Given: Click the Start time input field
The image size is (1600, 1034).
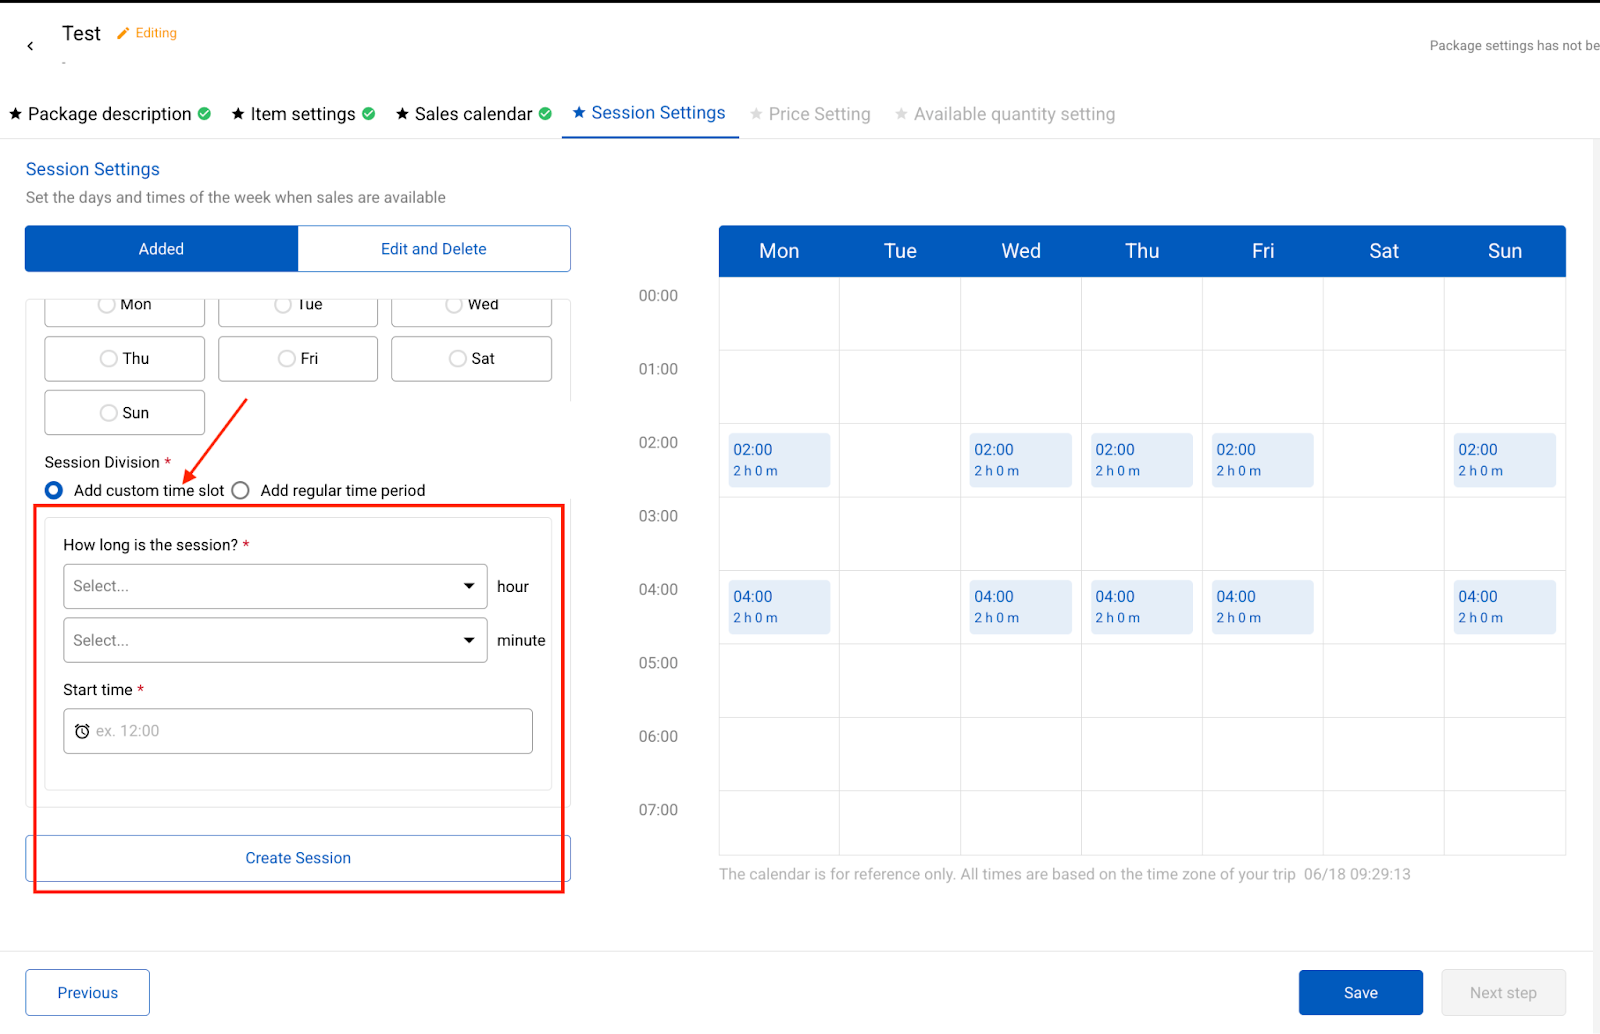Looking at the screenshot, I should [298, 731].
